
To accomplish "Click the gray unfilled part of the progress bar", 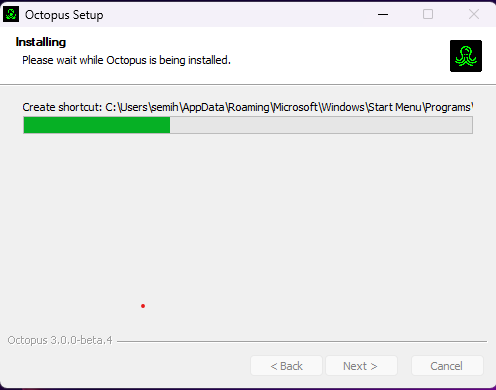I will coord(321,125).
